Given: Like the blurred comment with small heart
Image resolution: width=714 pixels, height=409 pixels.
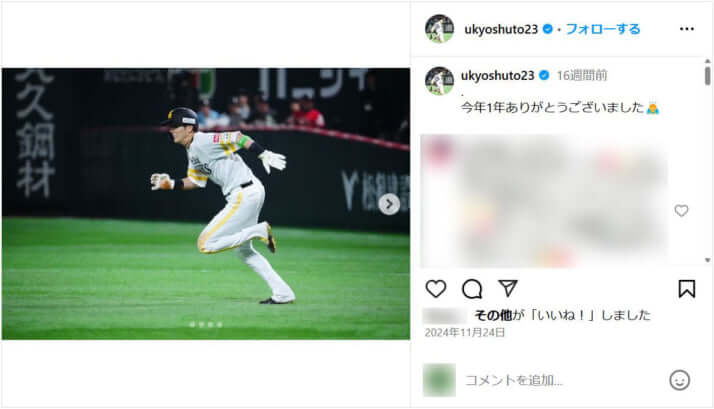Looking at the screenshot, I should point(681,210).
